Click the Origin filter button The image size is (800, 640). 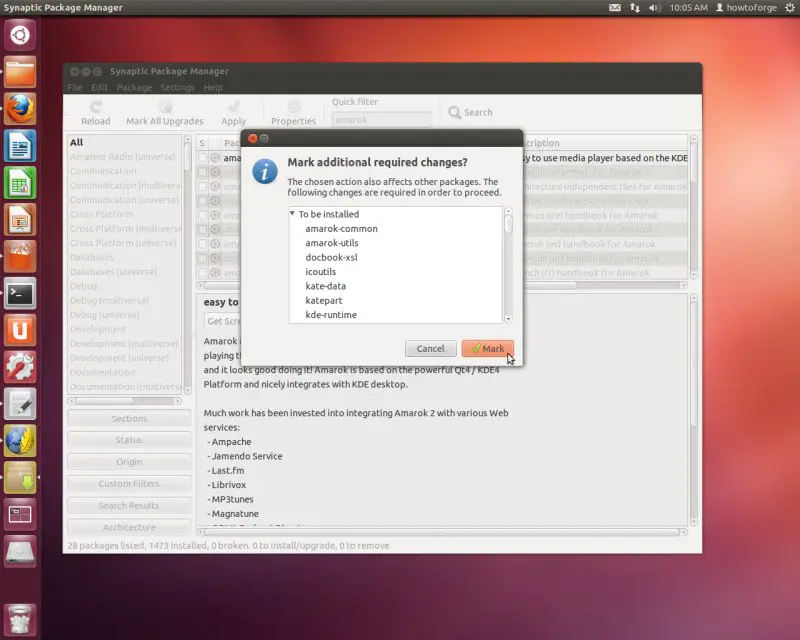129,462
